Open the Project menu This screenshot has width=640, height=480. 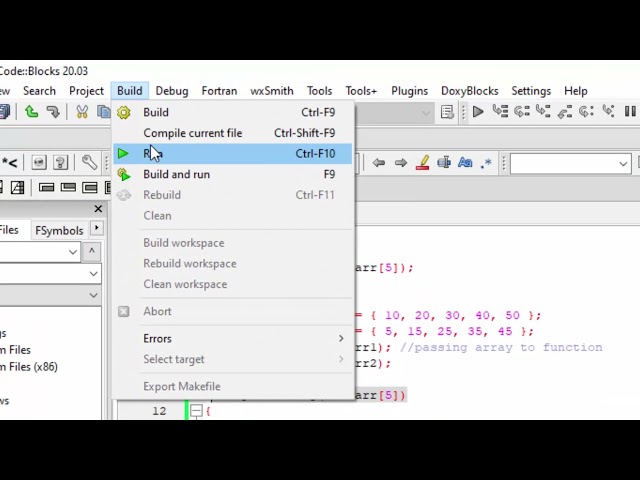coord(87,91)
